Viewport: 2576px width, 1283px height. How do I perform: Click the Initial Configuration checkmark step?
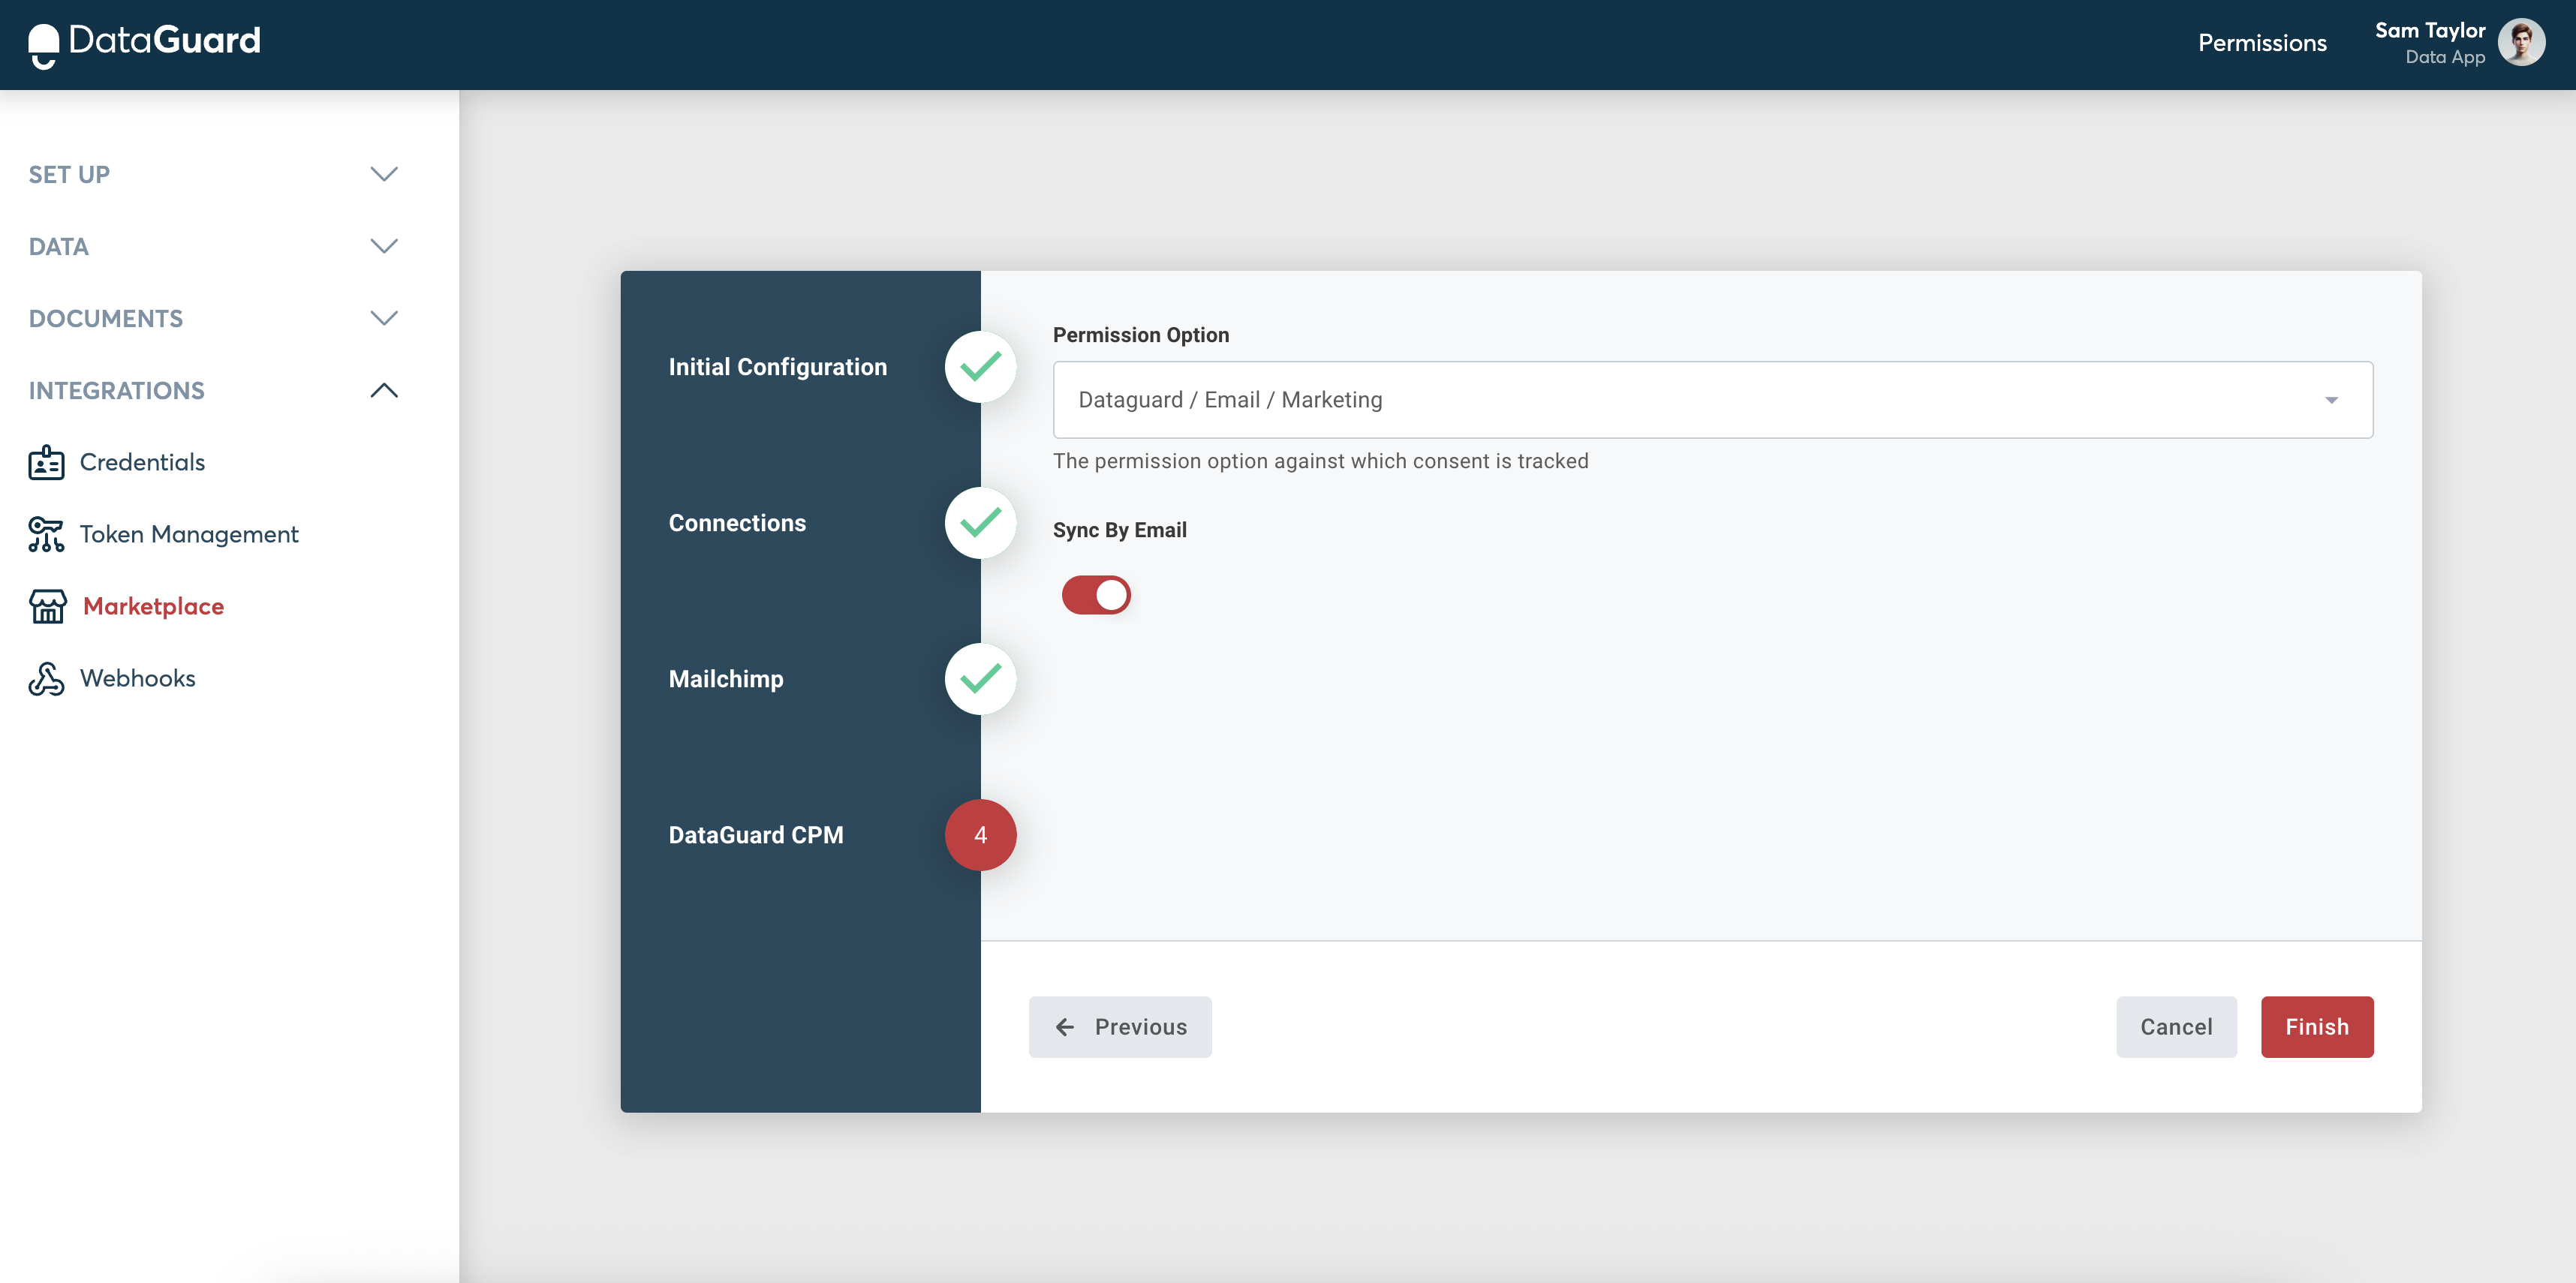pos(980,367)
